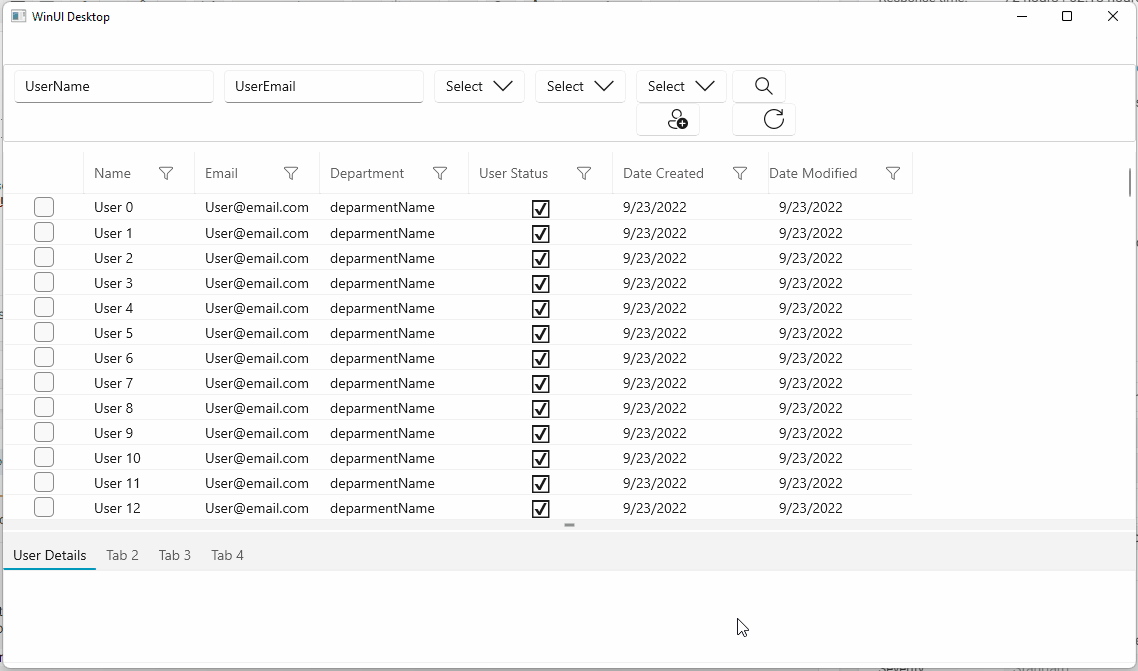Tick the selection checkbox for User 5
Viewport: 1138px width, 671px height.
pyautogui.click(x=44, y=332)
